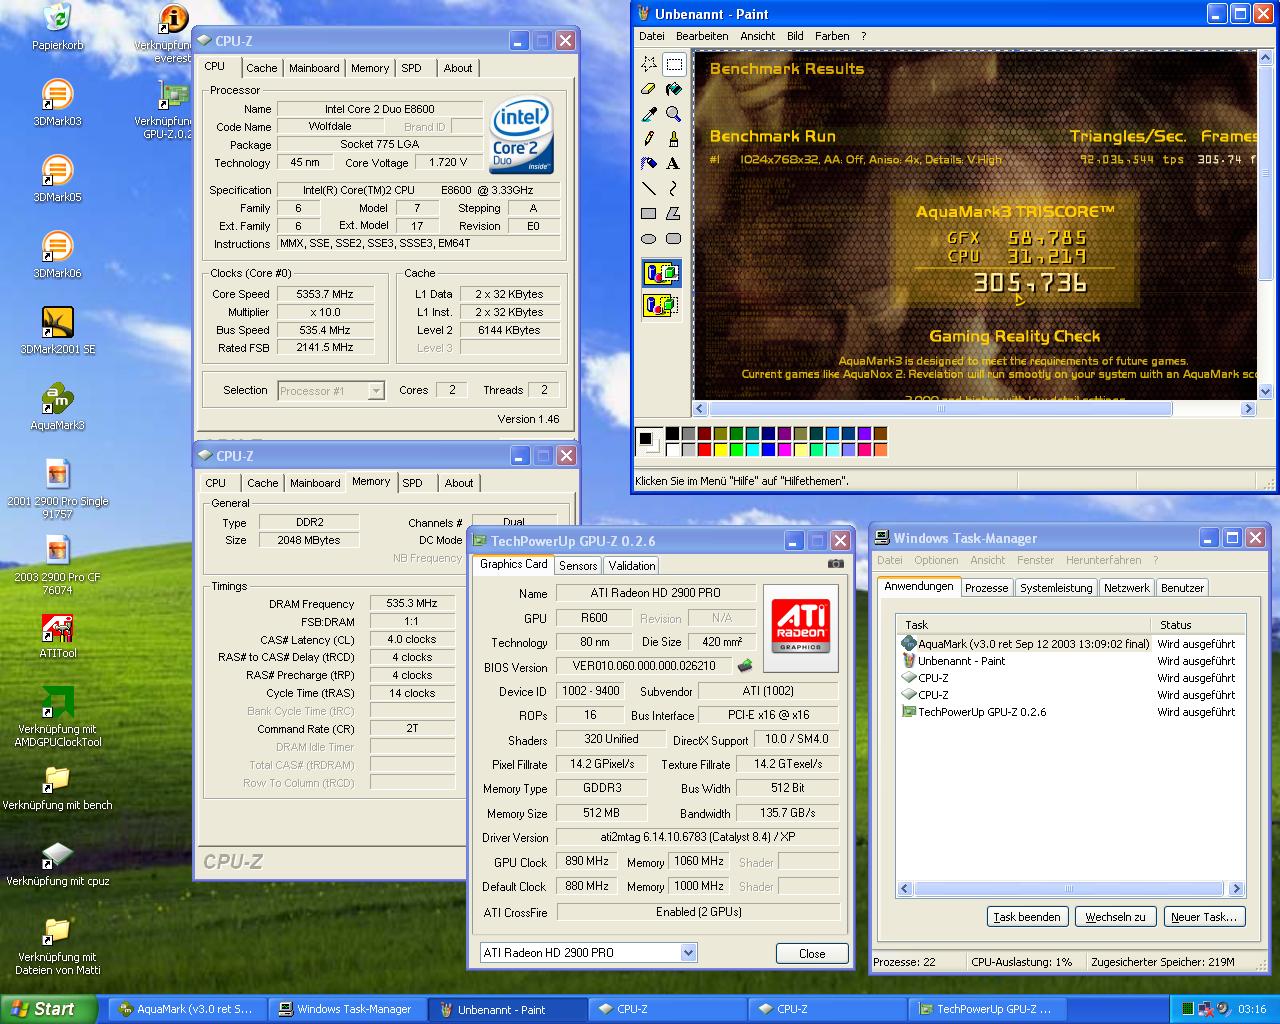Activate the Magnifier tool in Paint
The height and width of the screenshot is (1024, 1280).
[674, 114]
